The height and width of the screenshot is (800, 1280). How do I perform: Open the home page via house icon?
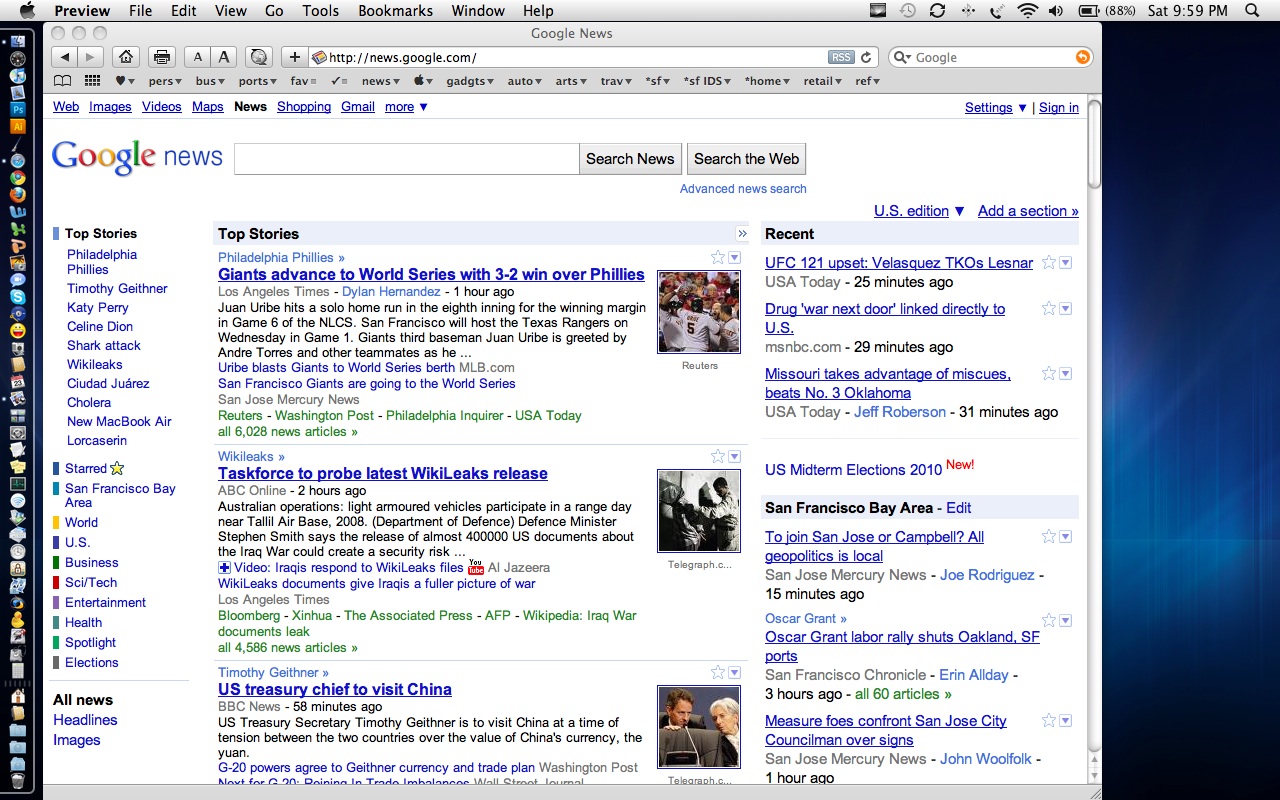(x=125, y=57)
